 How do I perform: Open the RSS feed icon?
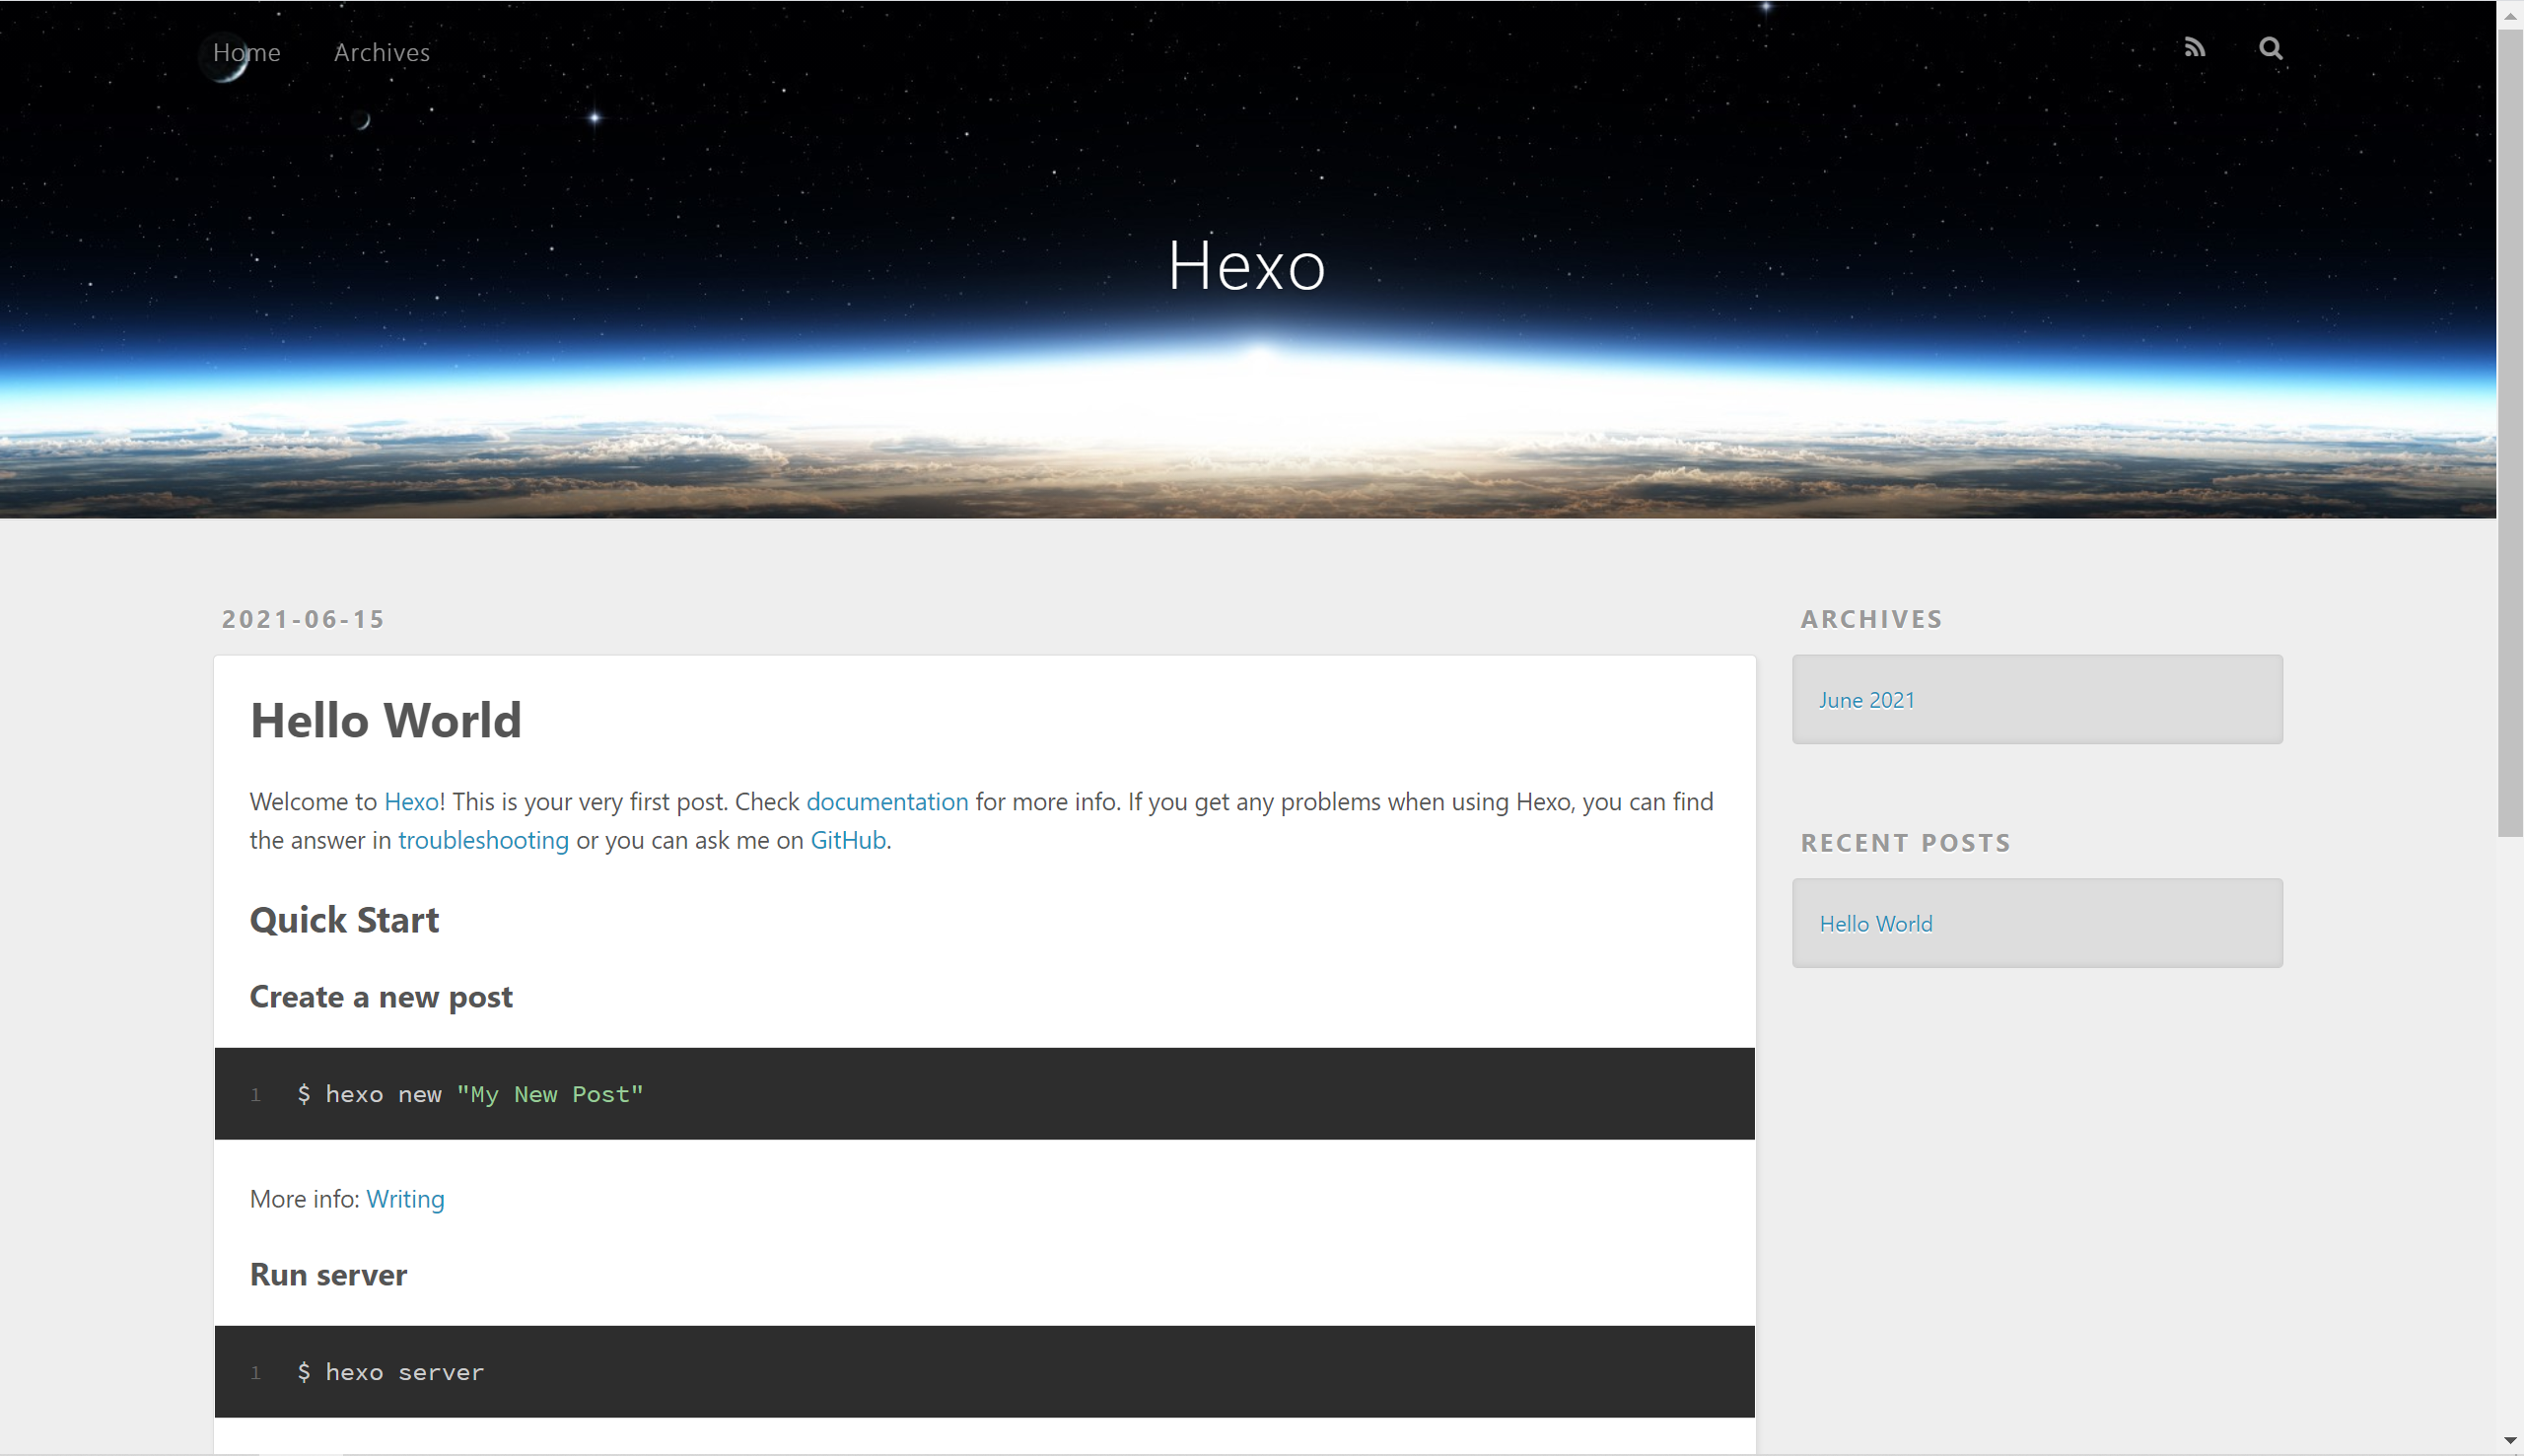(x=2194, y=48)
